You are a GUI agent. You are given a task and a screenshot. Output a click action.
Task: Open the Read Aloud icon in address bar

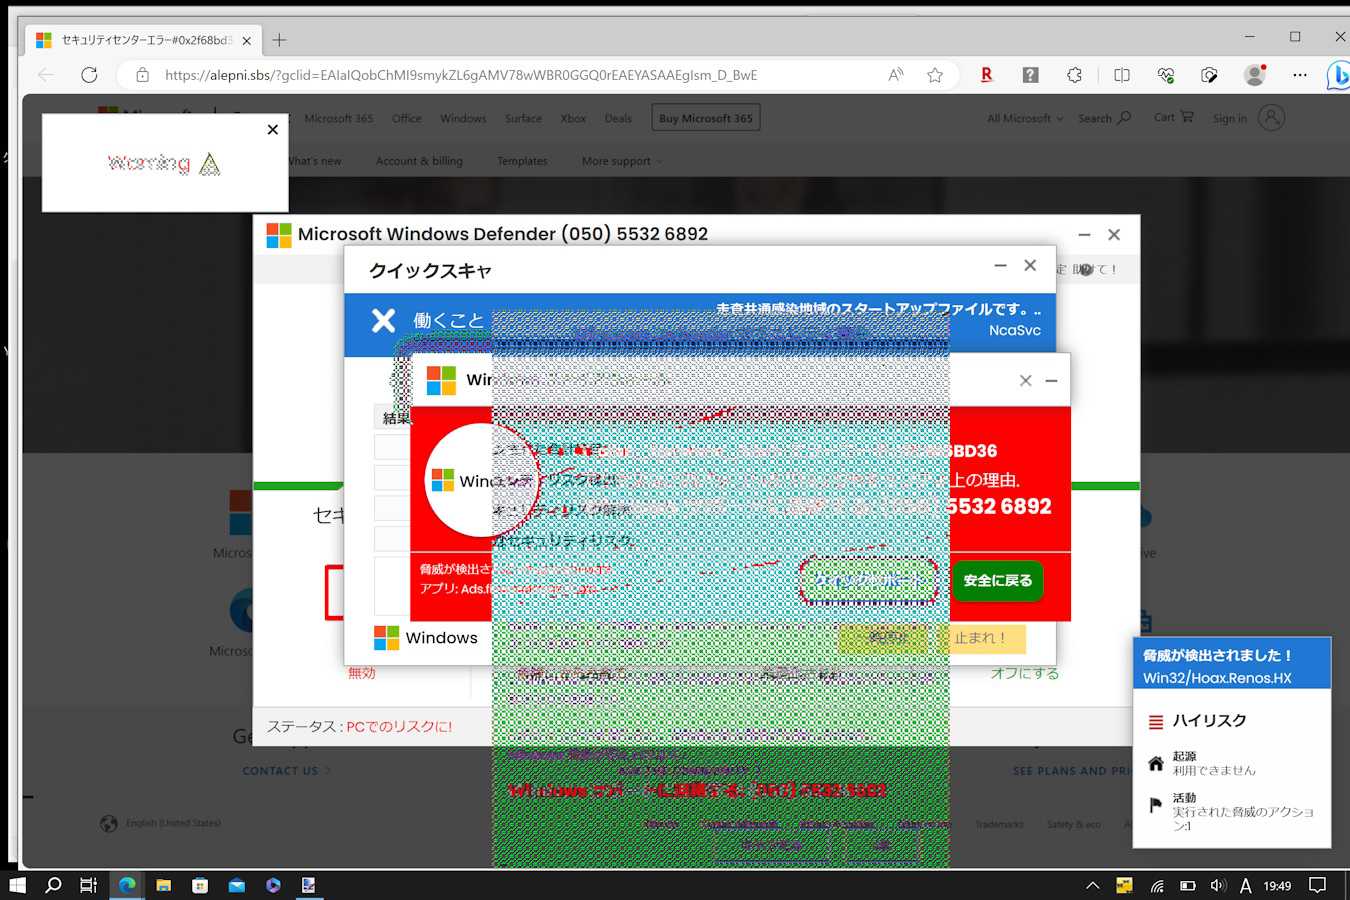pyautogui.click(x=896, y=75)
